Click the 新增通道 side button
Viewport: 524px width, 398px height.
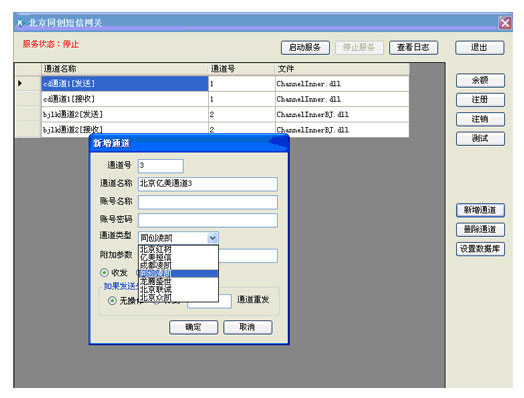(480, 210)
